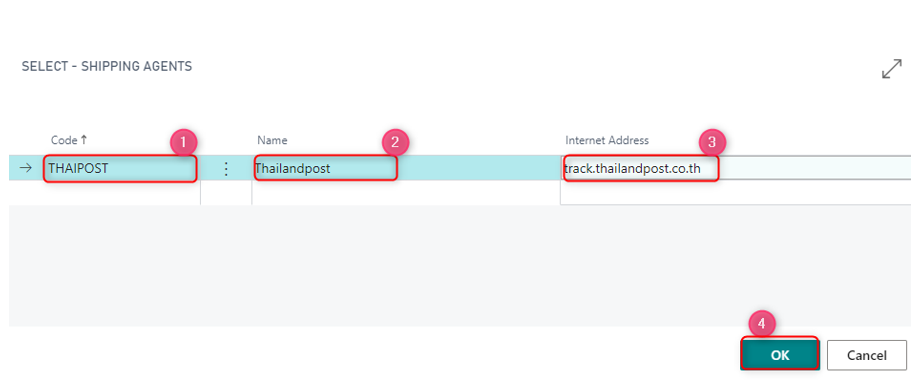This screenshot has height=388, width=922.
Task: Open the Name column header menu
Action: (x=272, y=140)
